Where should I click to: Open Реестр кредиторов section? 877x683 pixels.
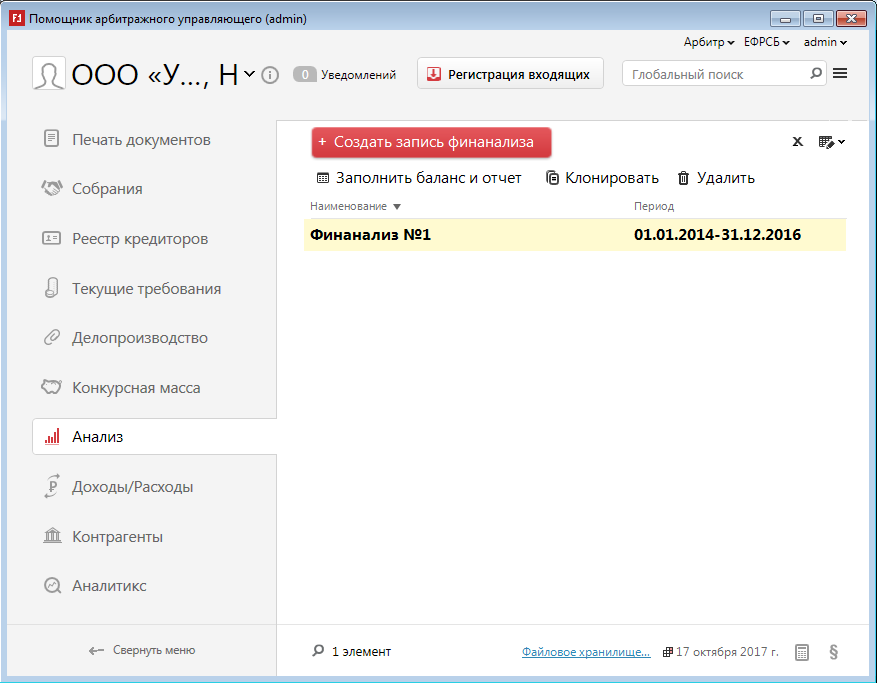[140, 239]
